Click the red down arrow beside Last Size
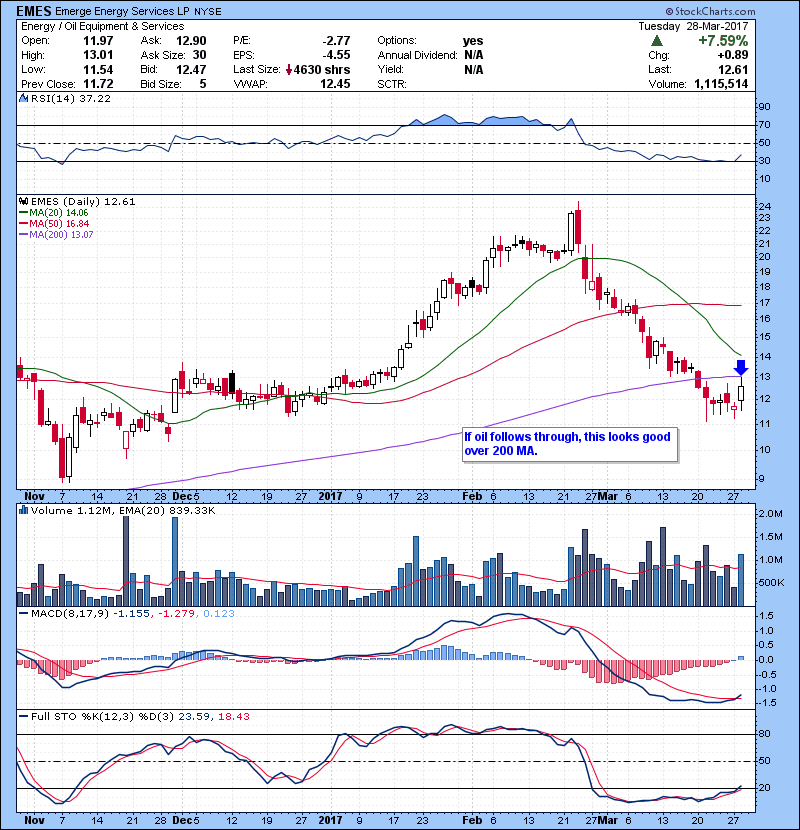800x830 pixels. coord(289,70)
